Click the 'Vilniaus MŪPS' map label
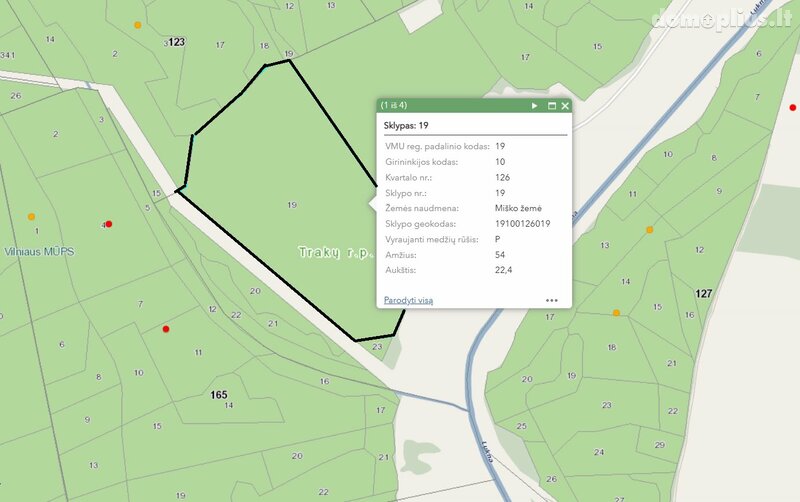800x502 pixels. 39,252
